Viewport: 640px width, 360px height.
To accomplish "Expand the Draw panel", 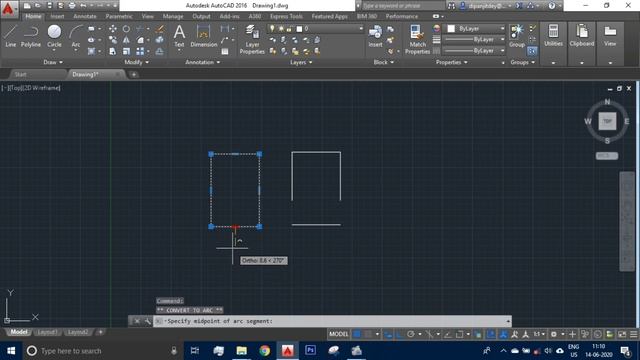I will (53, 62).
